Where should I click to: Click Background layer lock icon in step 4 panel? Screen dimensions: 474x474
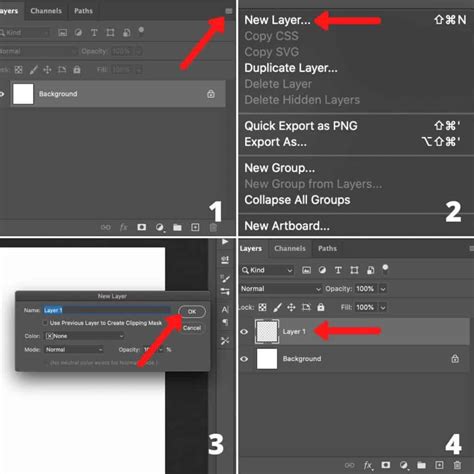(455, 359)
